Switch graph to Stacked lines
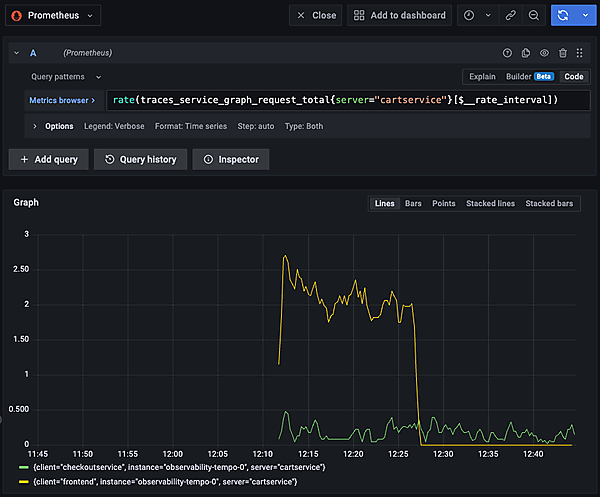This screenshot has width=600, height=497. point(490,203)
